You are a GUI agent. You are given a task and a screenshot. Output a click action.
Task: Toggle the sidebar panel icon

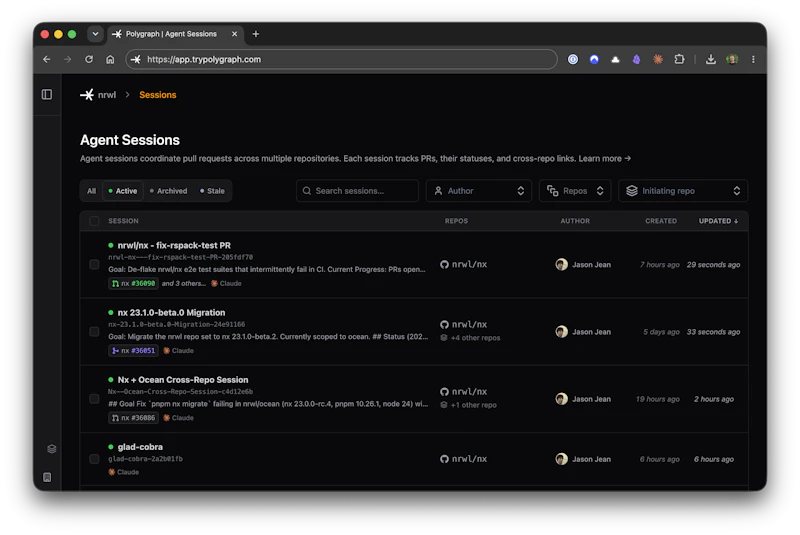click(x=47, y=94)
